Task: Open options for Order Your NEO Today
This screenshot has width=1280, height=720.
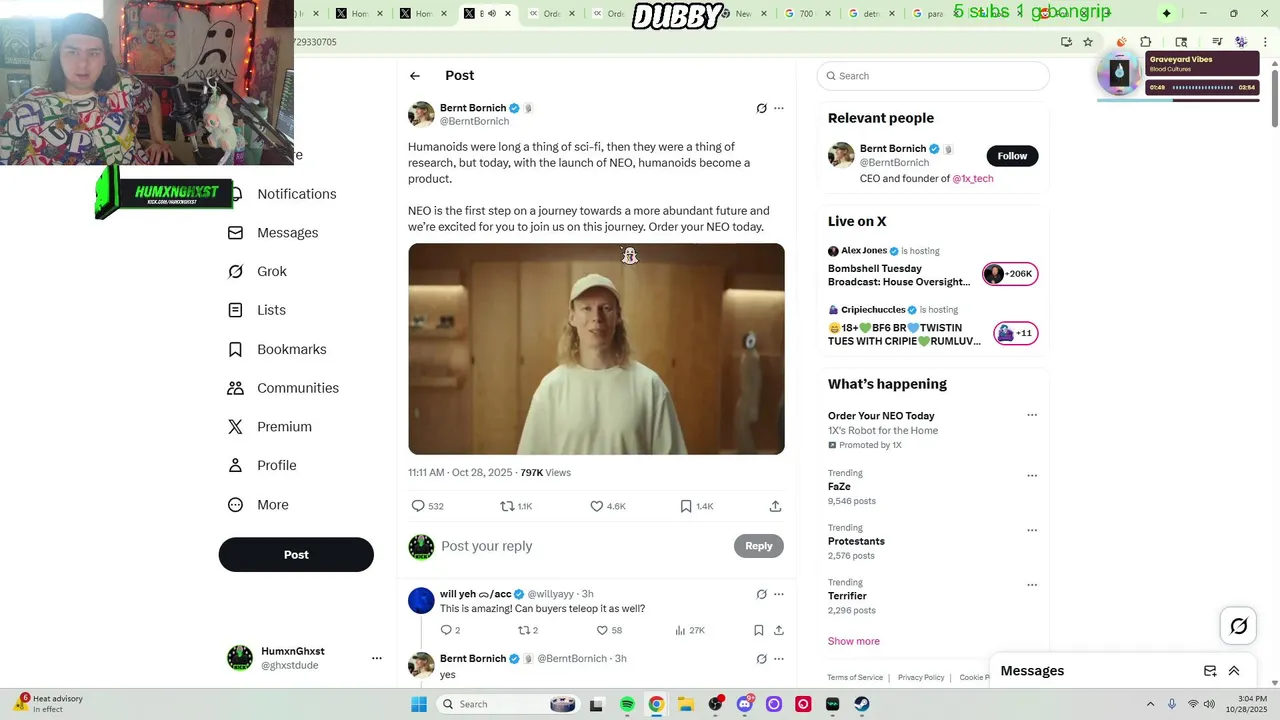Action: (1032, 415)
